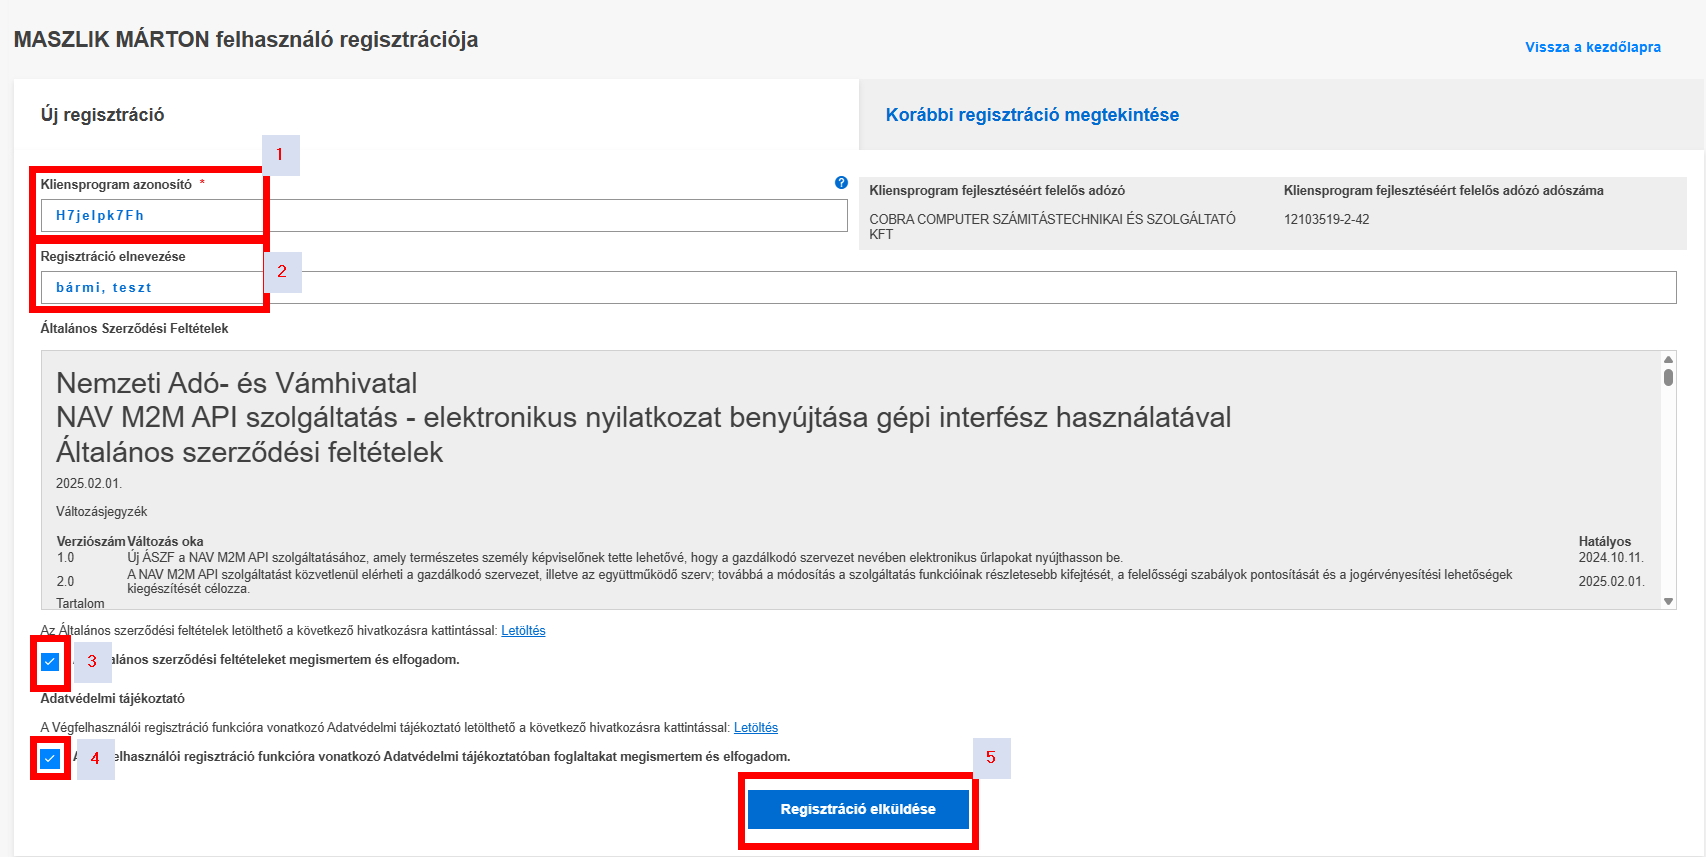Click the numbered marker 3 label
This screenshot has height=857, width=1706.
(x=92, y=662)
